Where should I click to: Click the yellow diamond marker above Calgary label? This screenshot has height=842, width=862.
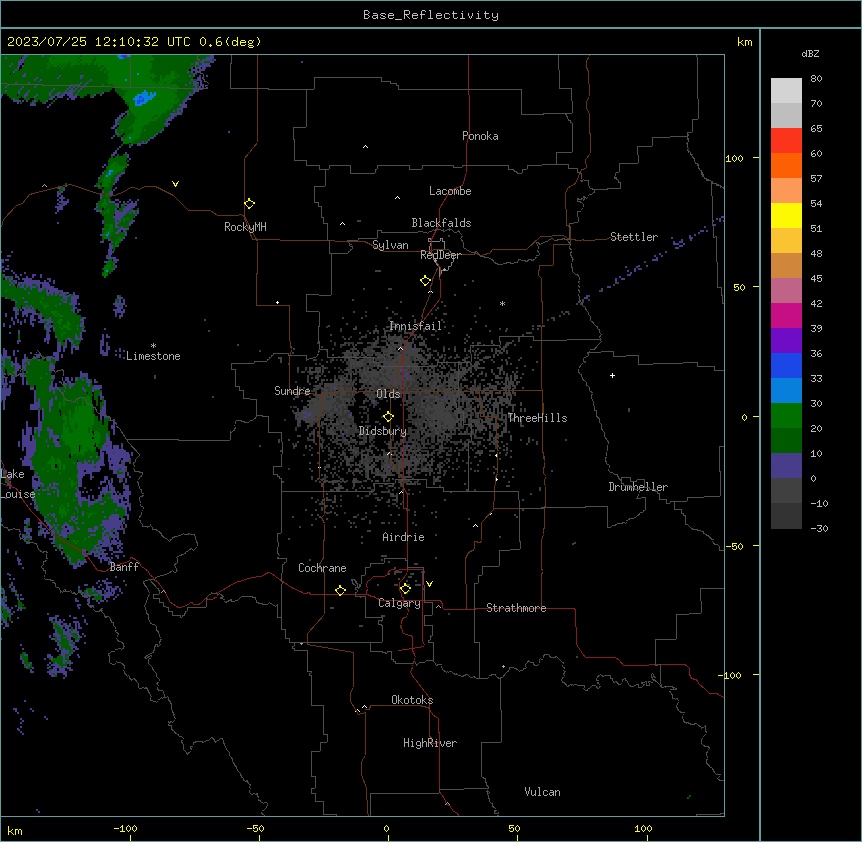405,589
